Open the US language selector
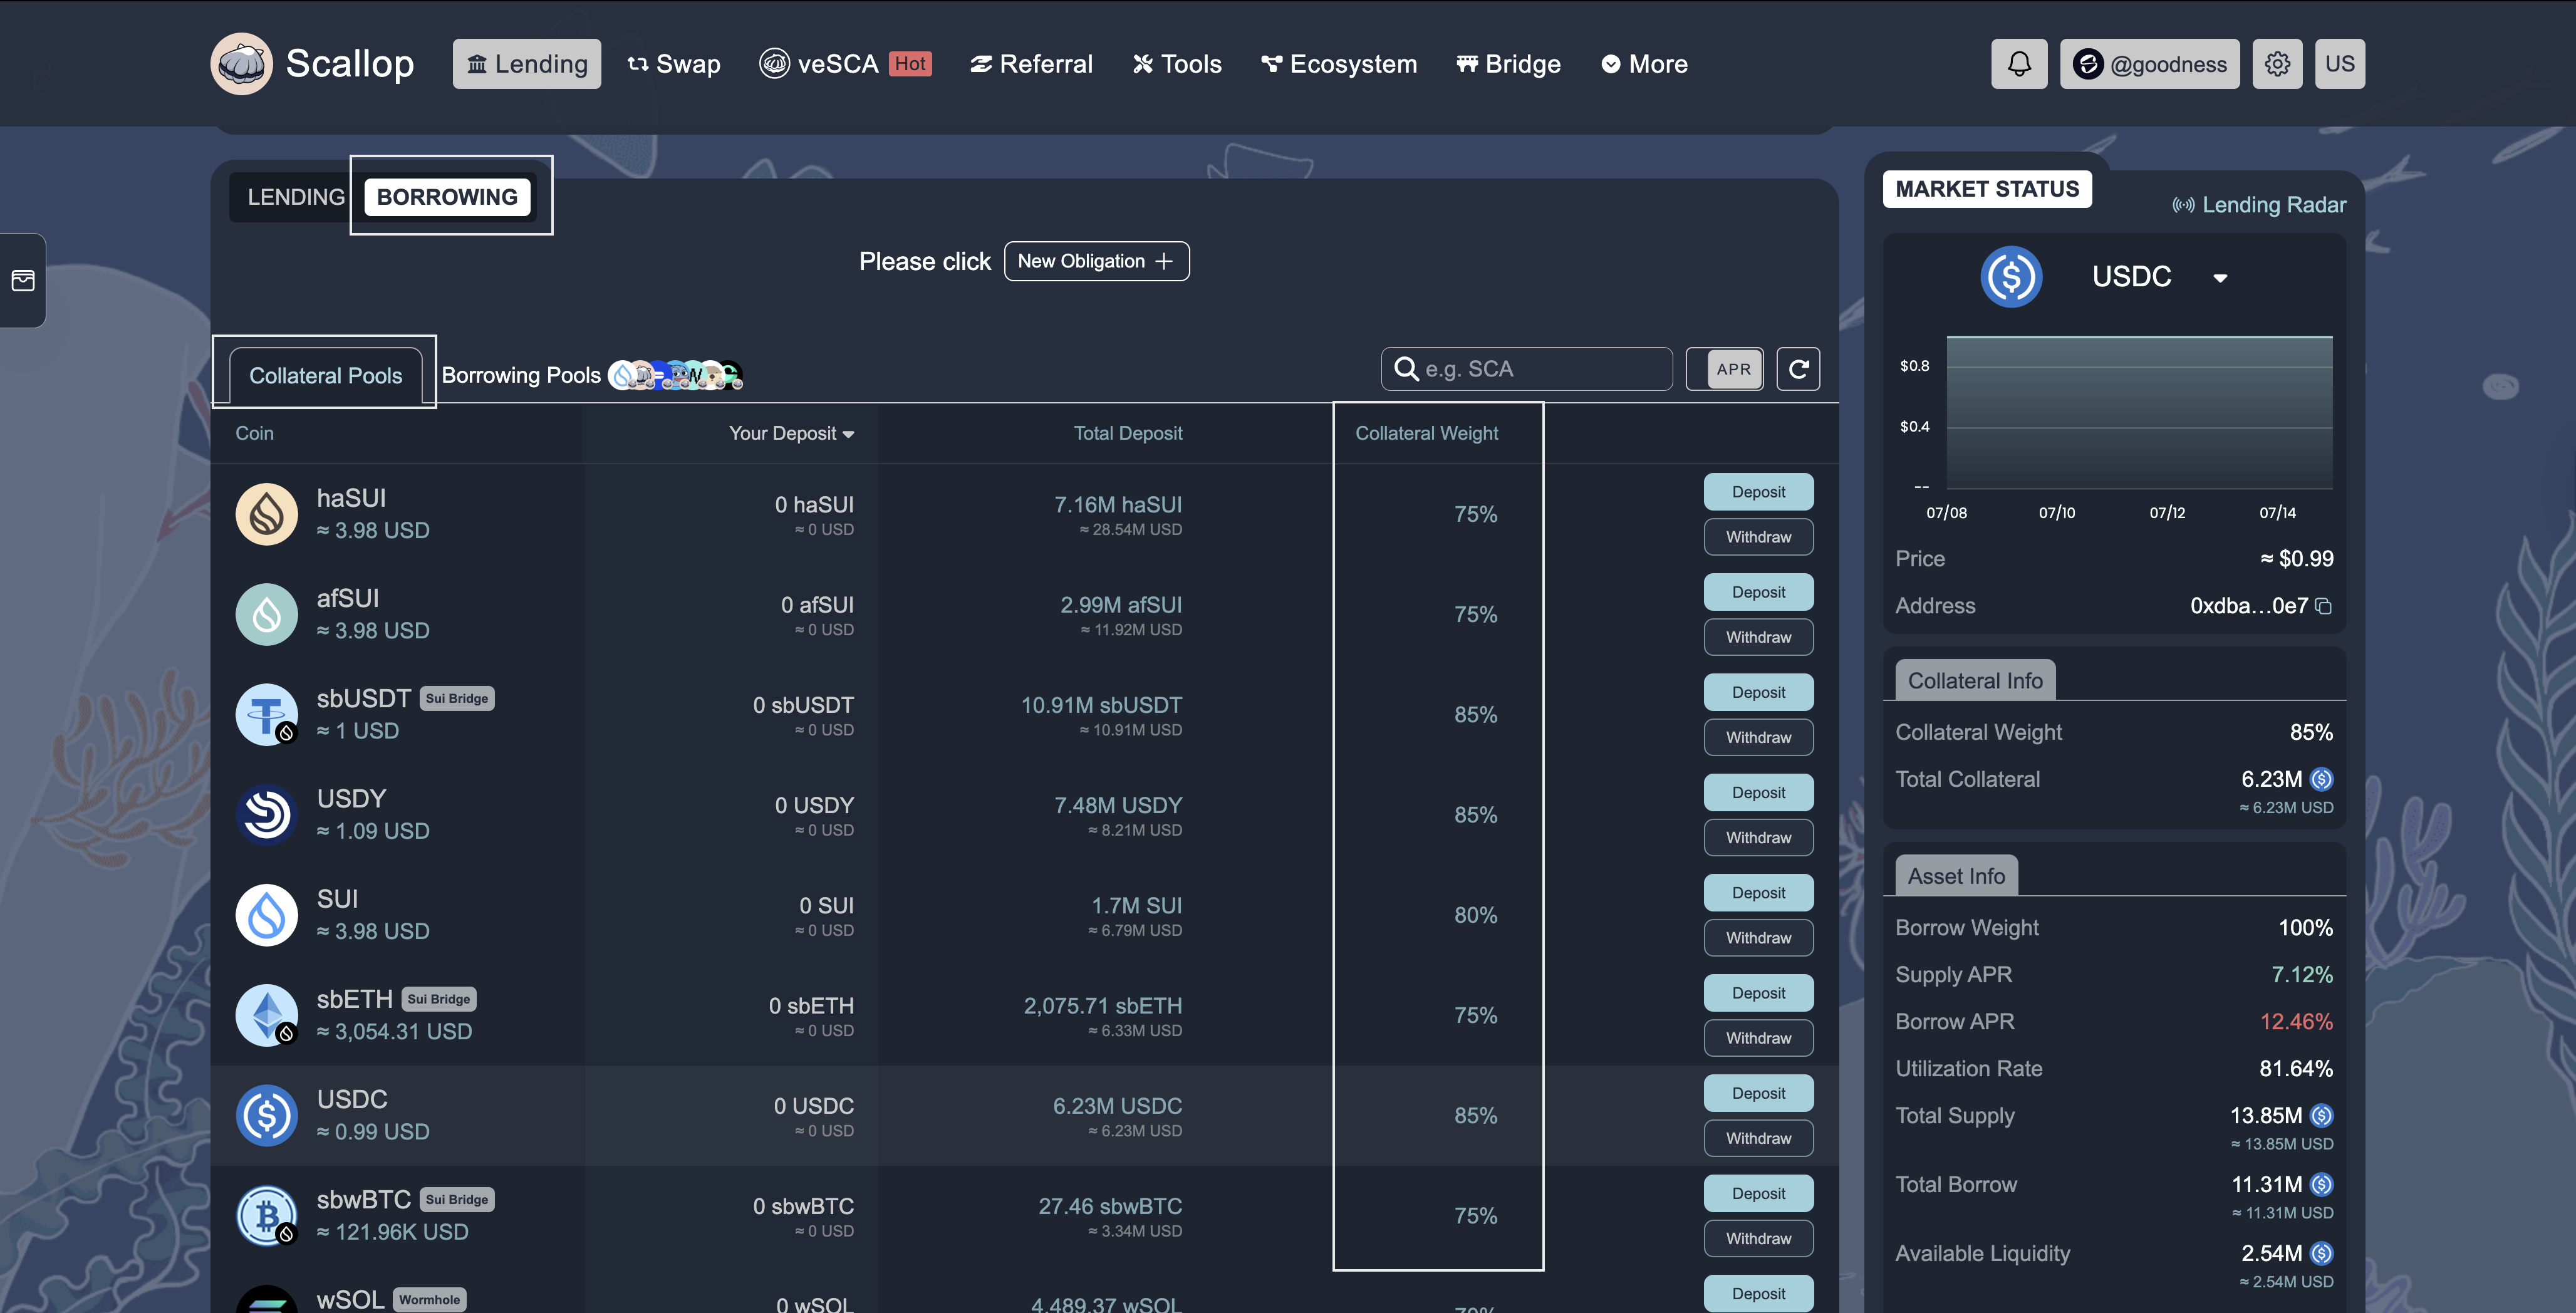2576x1313 pixels. (2339, 64)
